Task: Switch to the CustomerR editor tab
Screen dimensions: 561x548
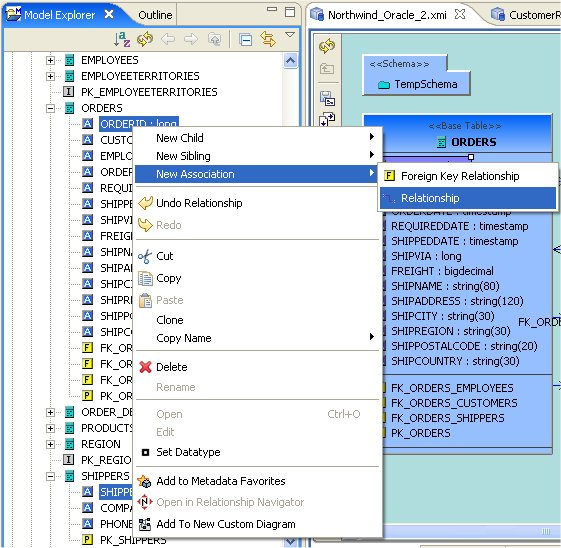Action: coord(525,15)
